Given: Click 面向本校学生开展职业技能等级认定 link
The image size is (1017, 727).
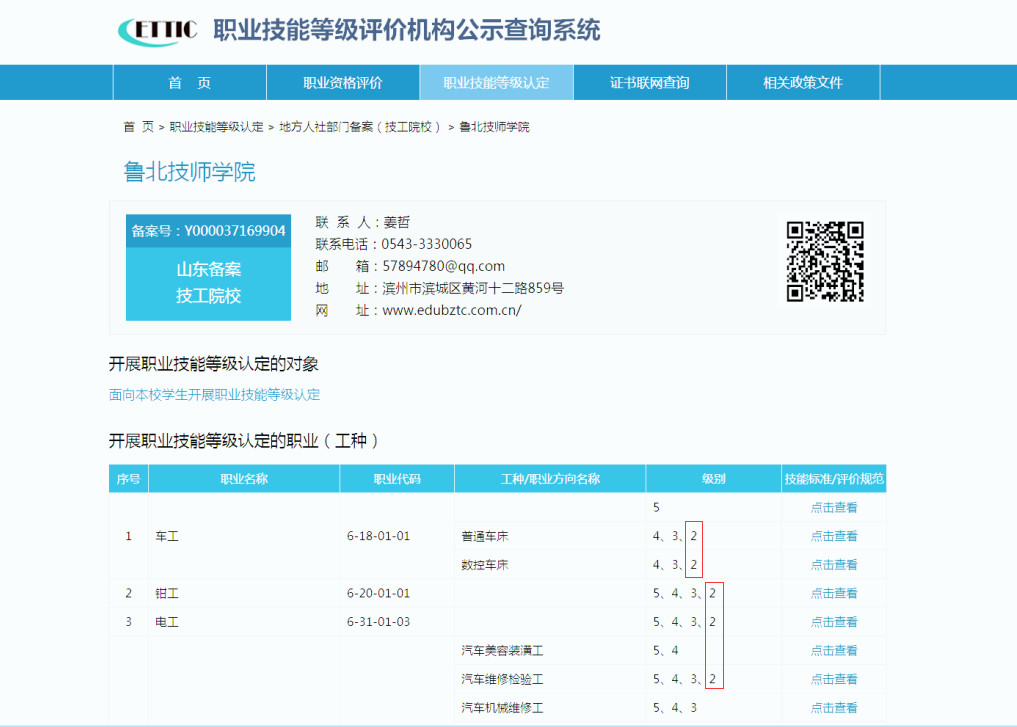Looking at the screenshot, I should (x=214, y=395).
